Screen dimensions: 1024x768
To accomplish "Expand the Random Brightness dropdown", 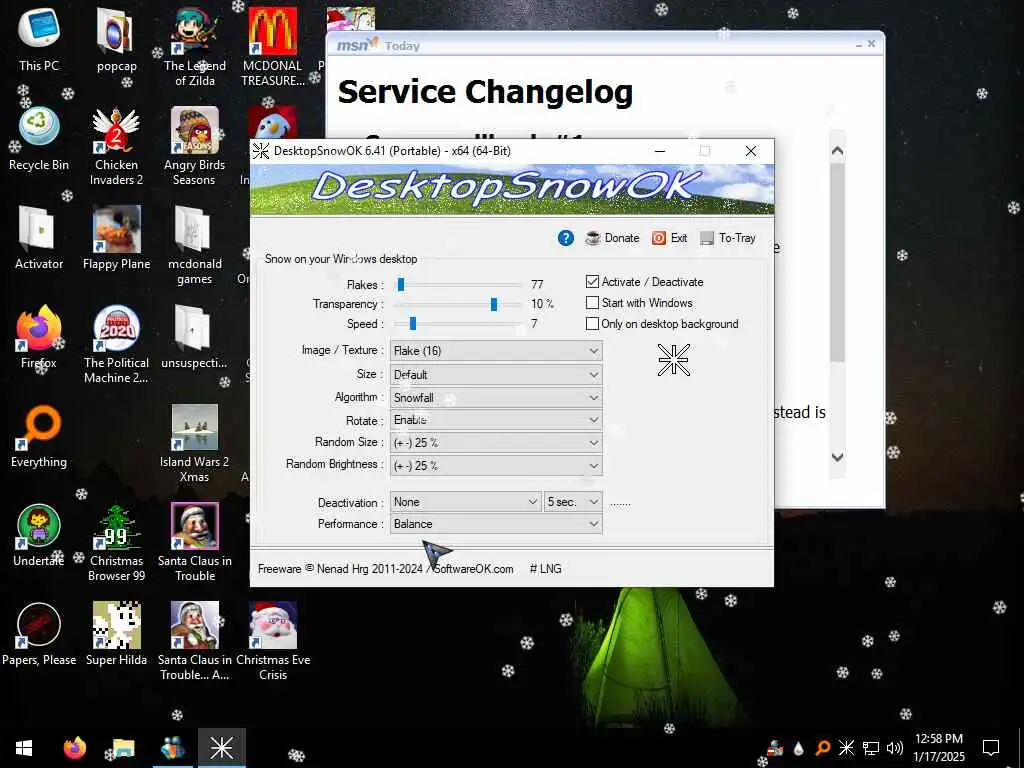I will [496, 465].
